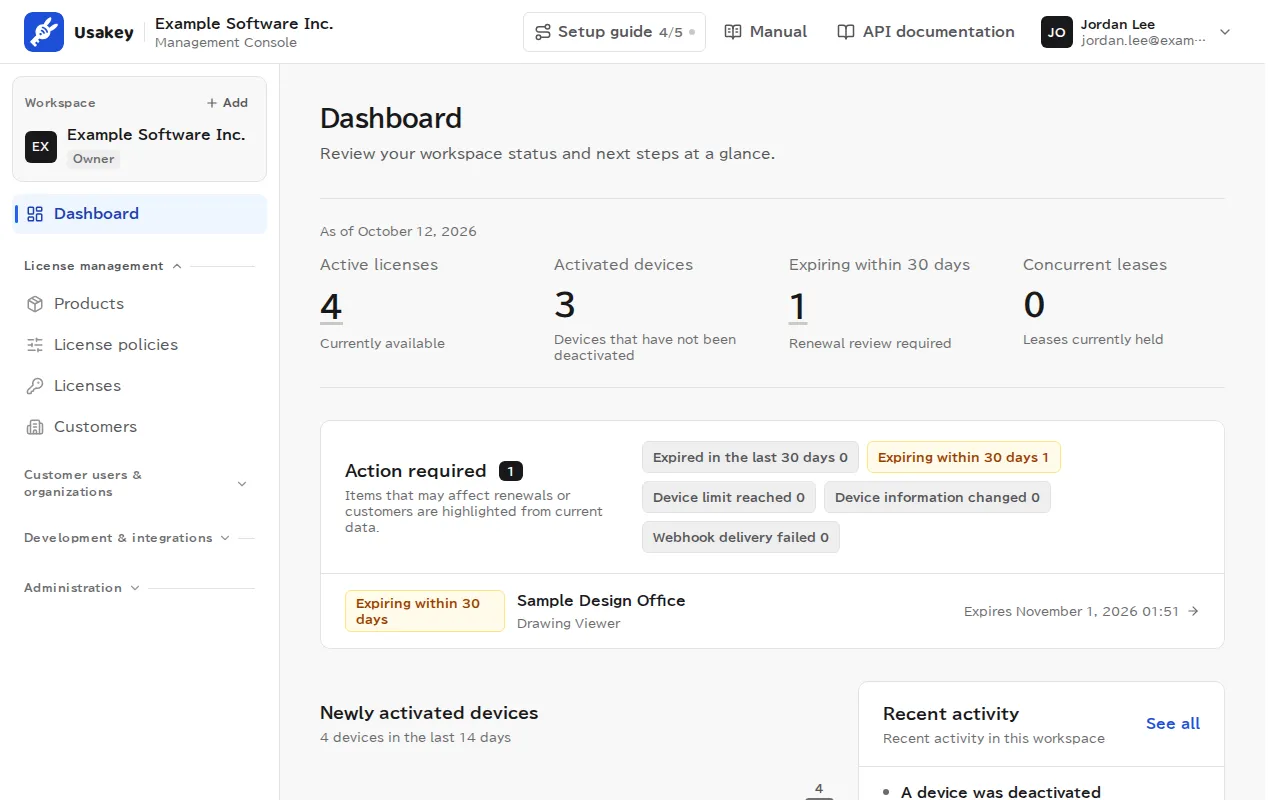This screenshot has width=1280, height=800.
Task: Select Device information changed filter
Action: point(937,498)
